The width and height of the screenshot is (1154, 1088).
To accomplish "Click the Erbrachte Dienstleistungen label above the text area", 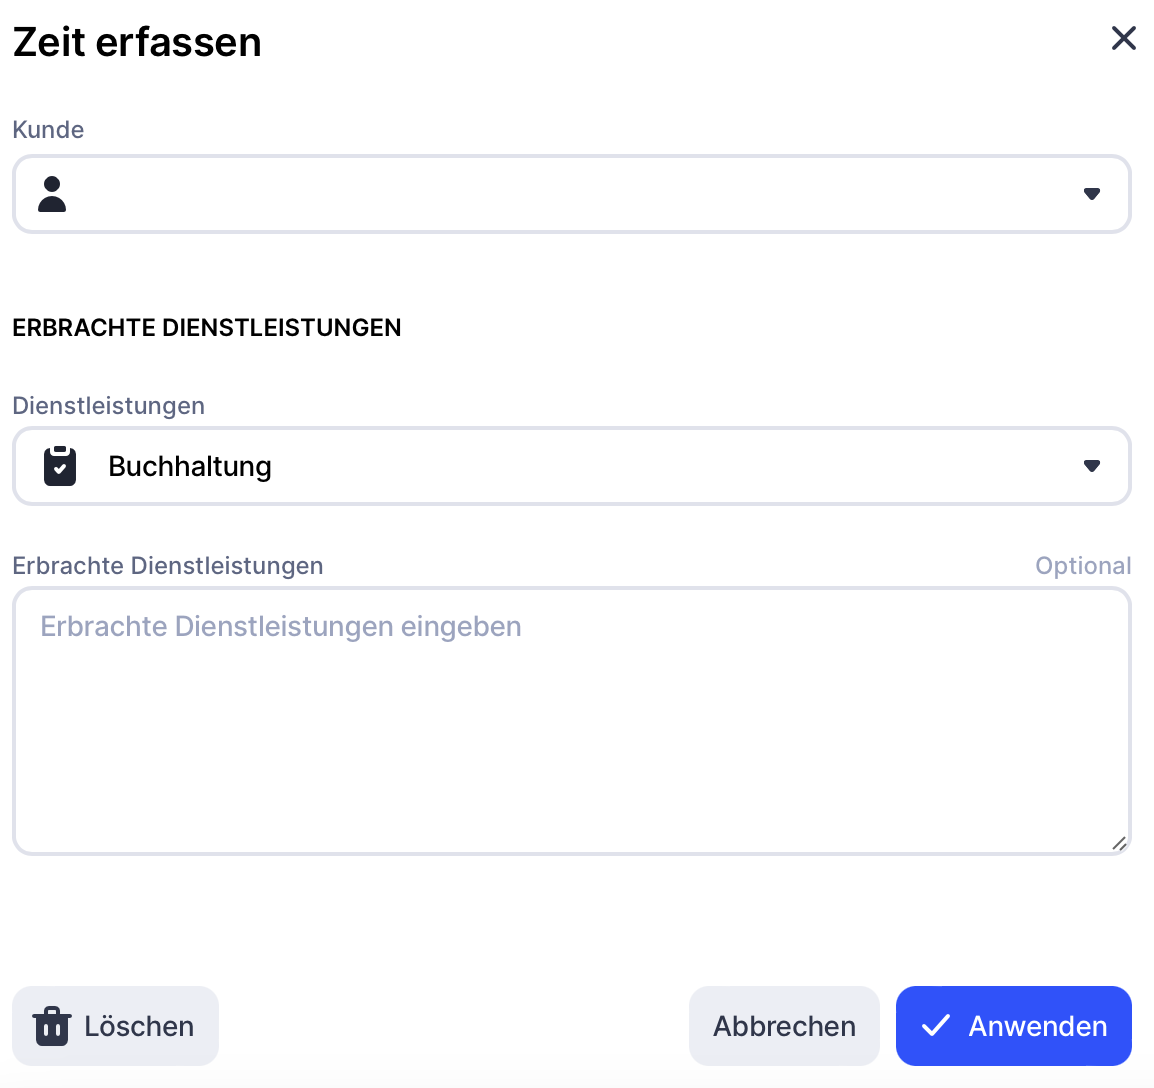I will click(x=167, y=566).
